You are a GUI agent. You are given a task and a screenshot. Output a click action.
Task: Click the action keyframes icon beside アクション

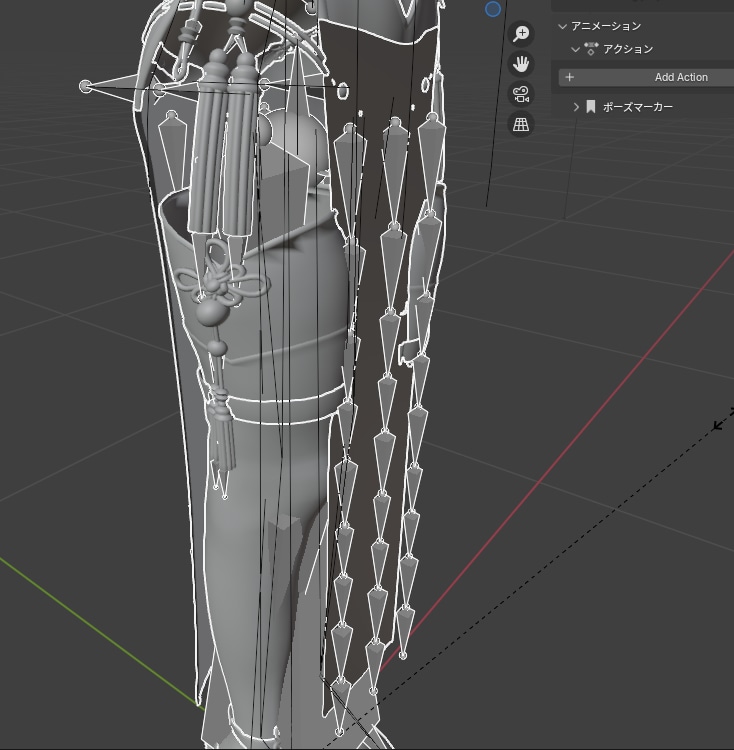(591, 49)
